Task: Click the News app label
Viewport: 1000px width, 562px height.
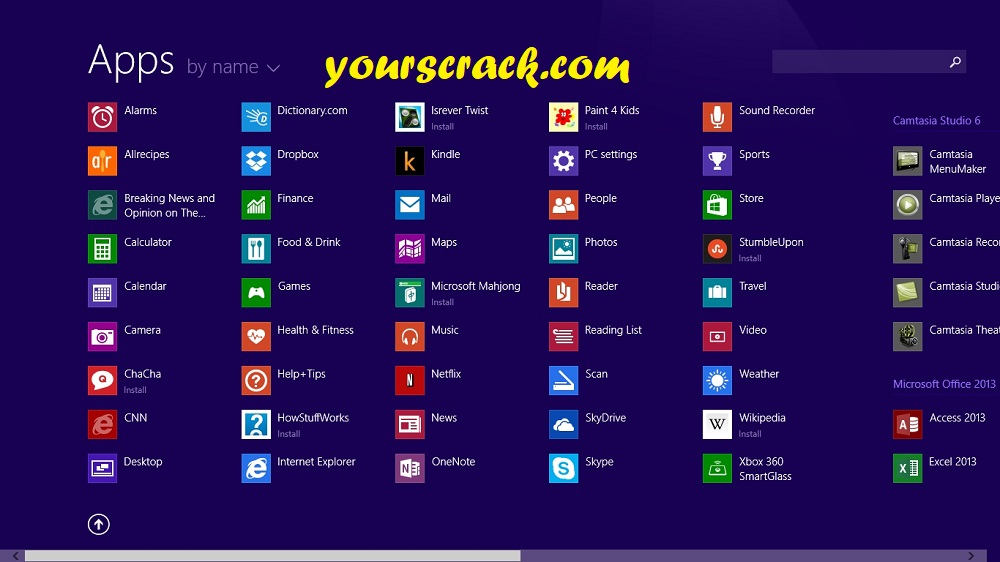Action: pyautogui.click(x=444, y=418)
